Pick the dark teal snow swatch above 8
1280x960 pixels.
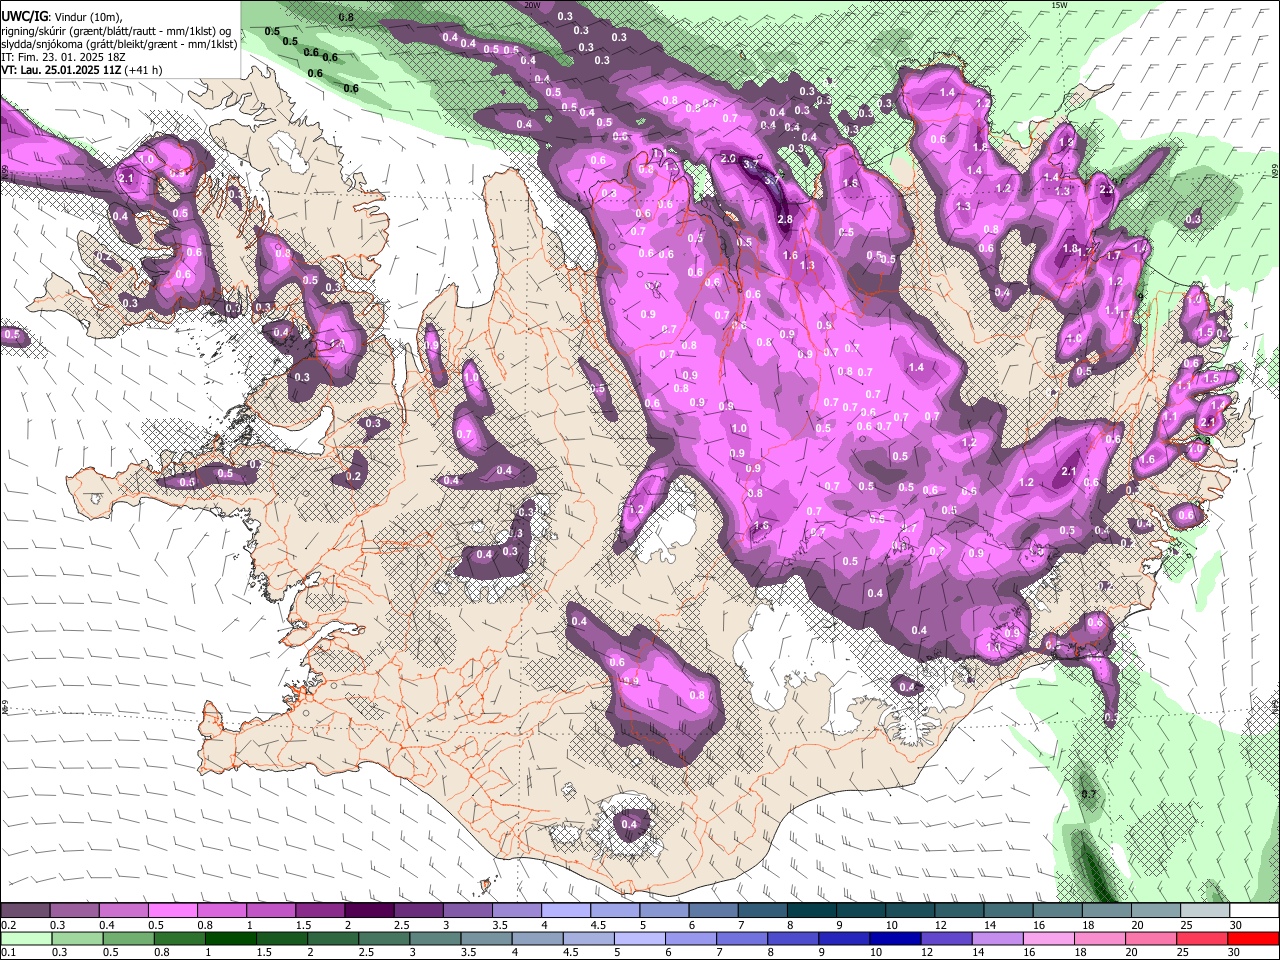(811, 911)
